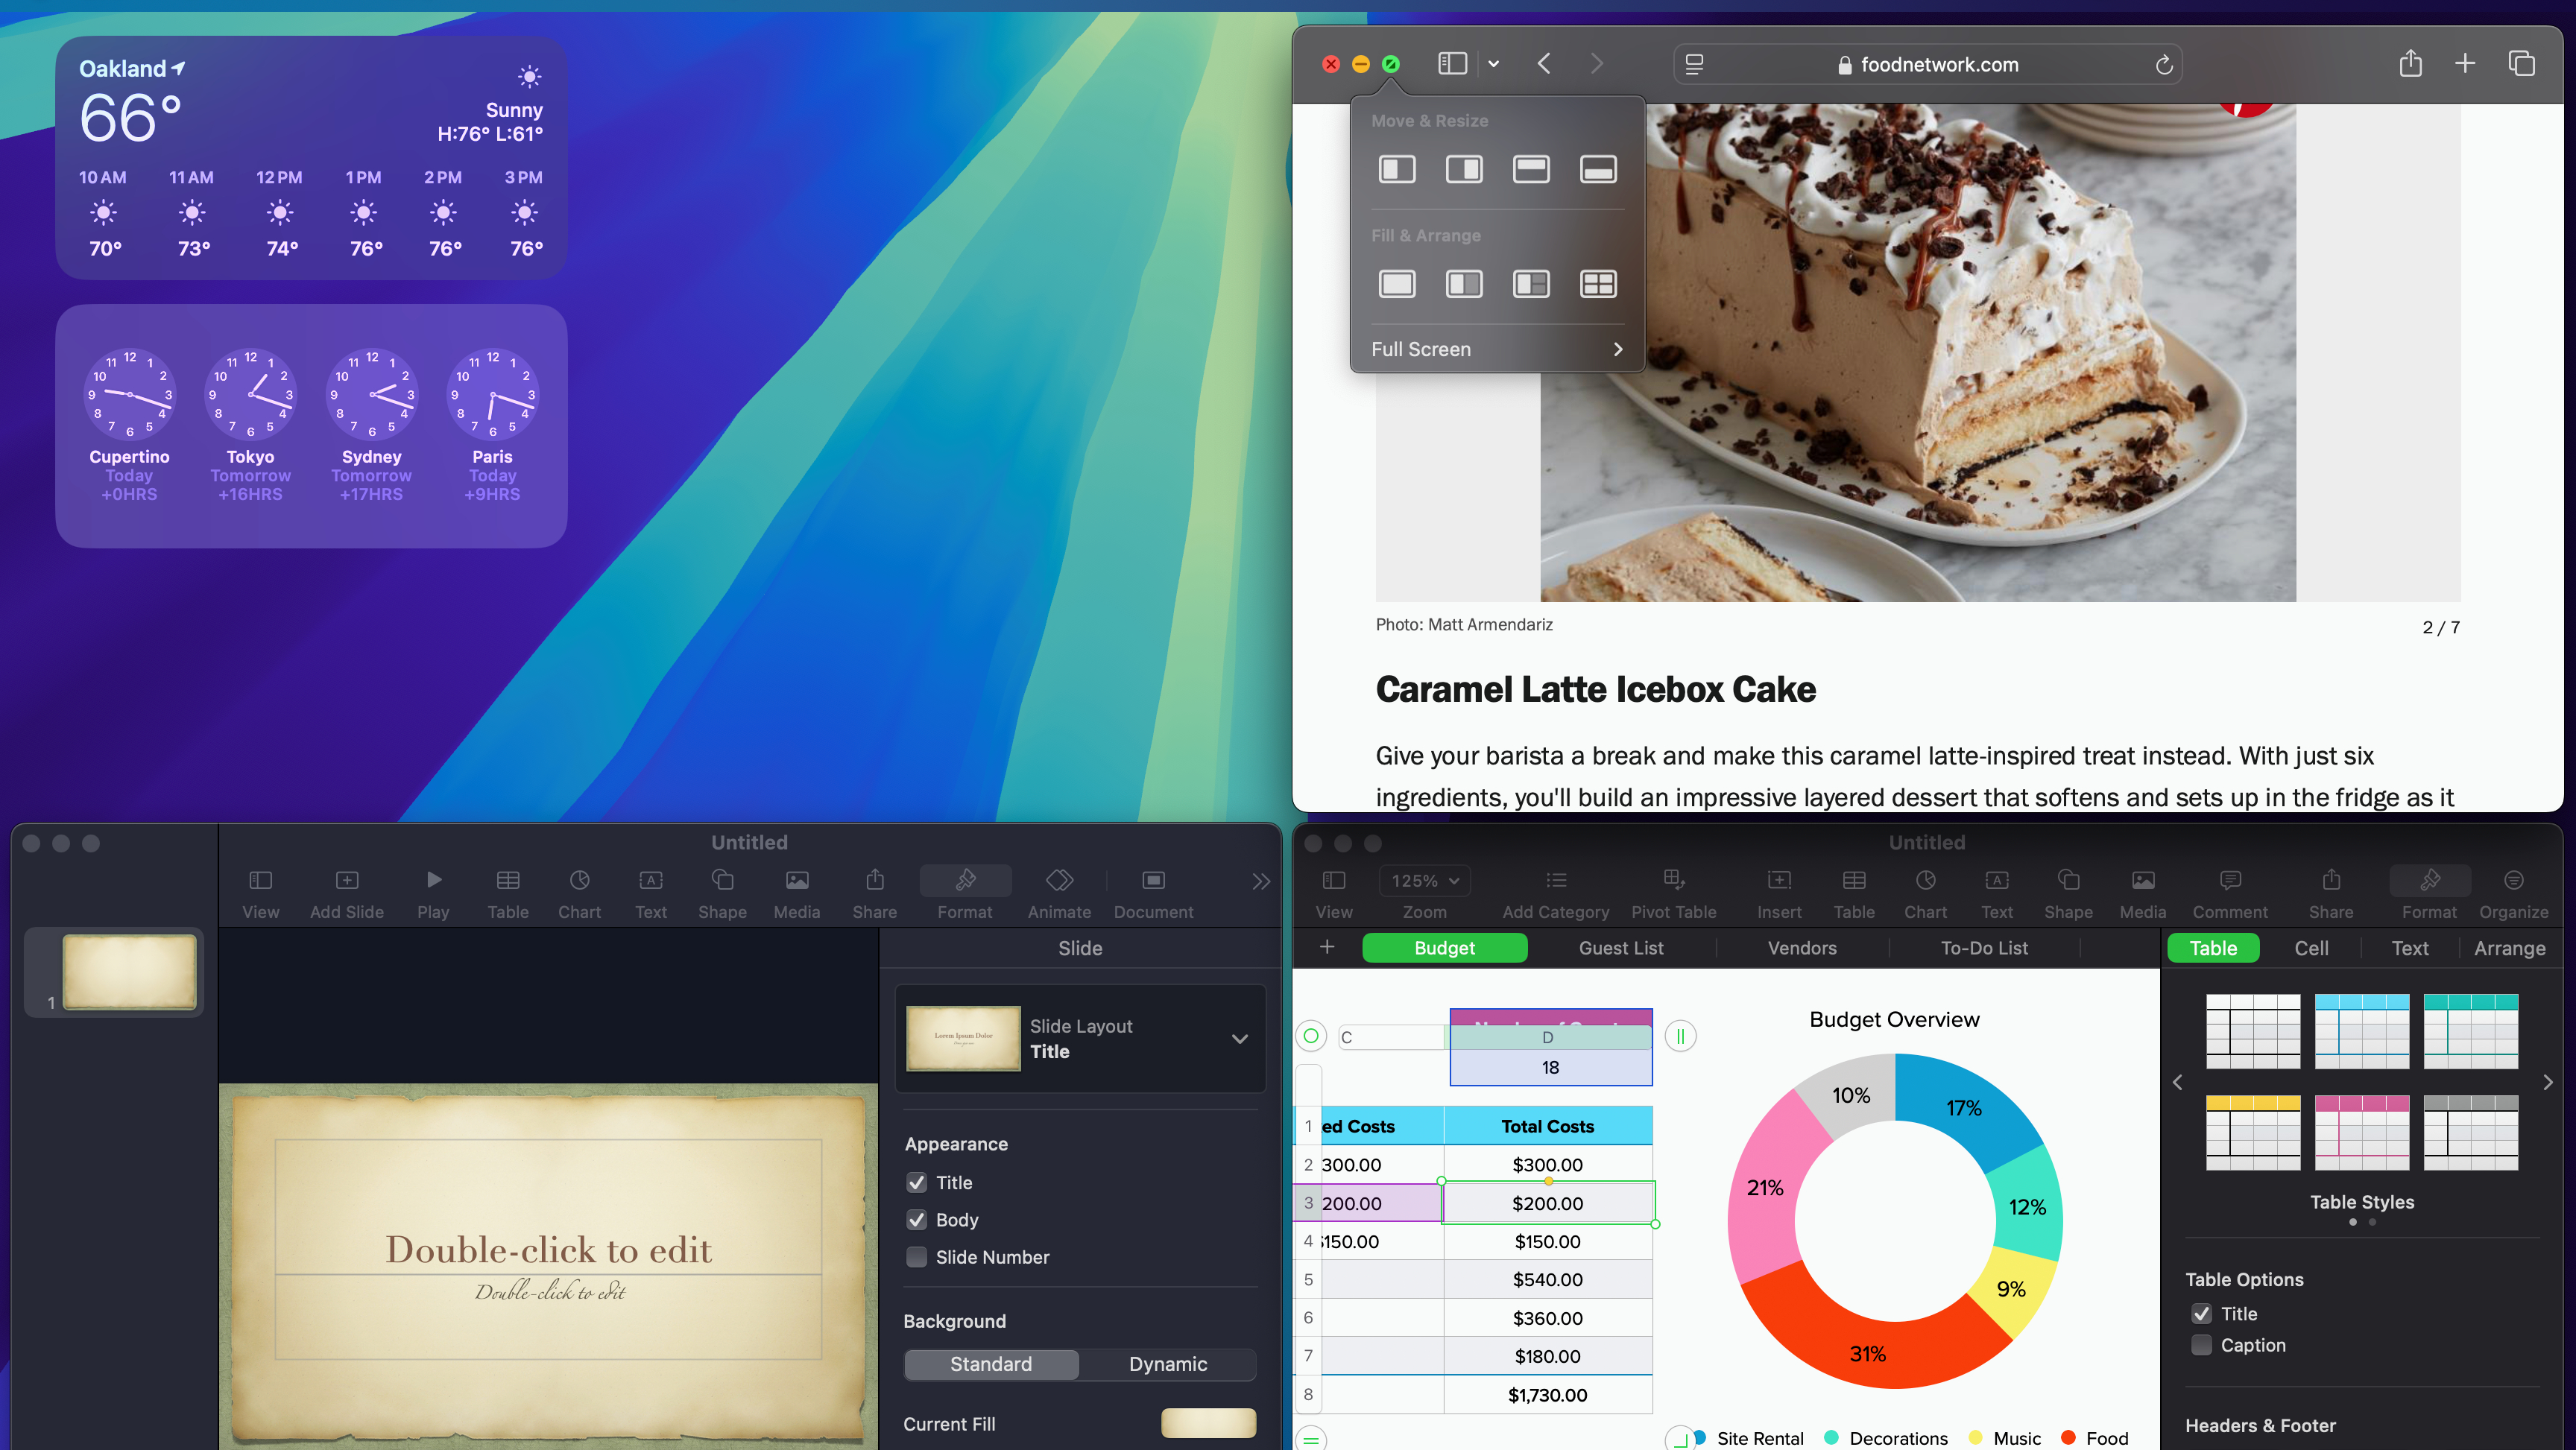Enable Caption under Table Options
Viewport: 2576px width, 1450px height.
pyautogui.click(x=2201, y=1345)
